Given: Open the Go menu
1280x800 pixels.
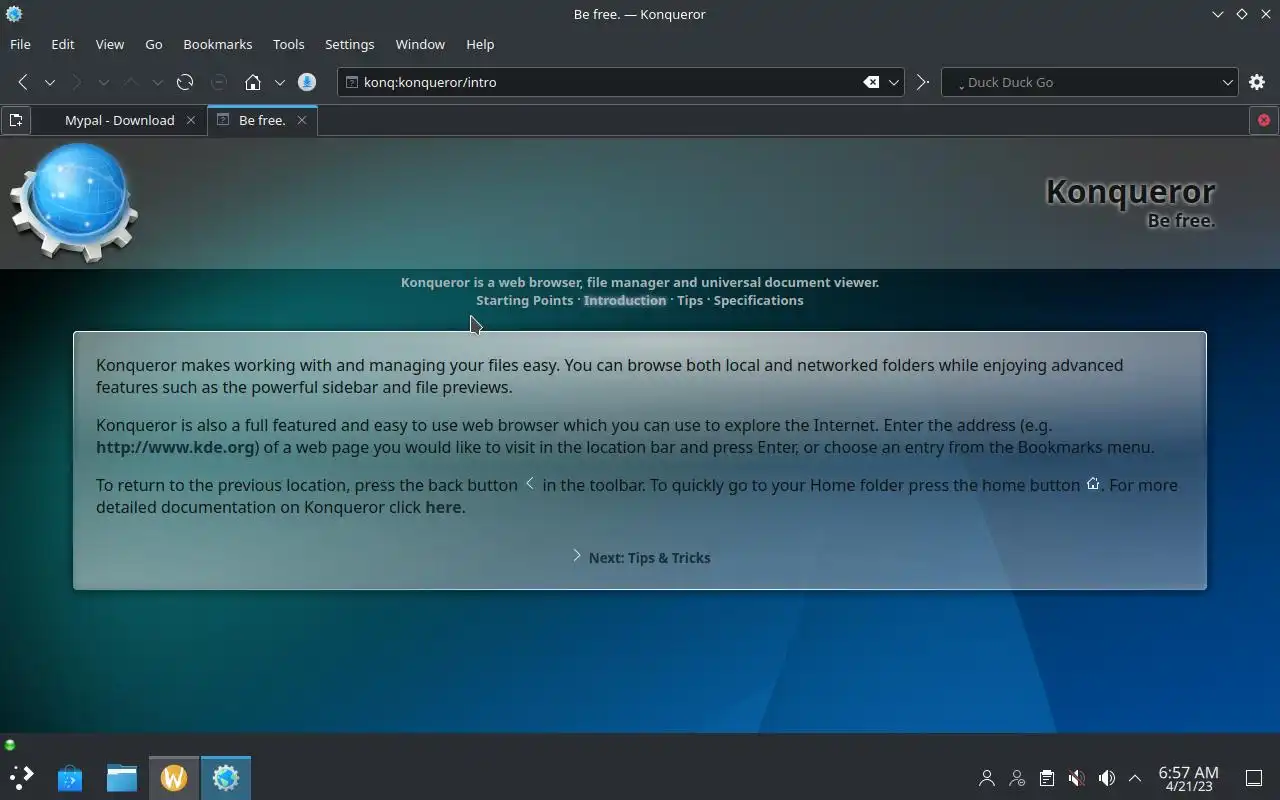Looking at the screenshot, I should (154, 44).
